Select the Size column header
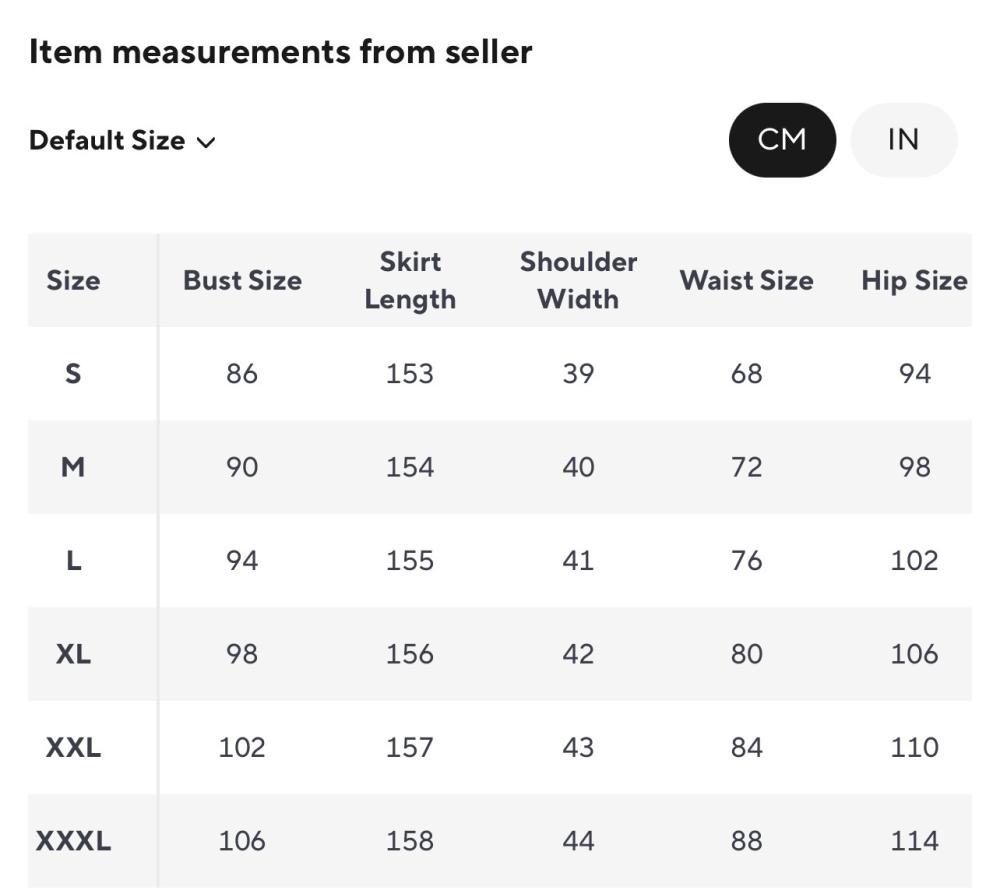This screenshot has height=894, width=1000. click(73, 280)
